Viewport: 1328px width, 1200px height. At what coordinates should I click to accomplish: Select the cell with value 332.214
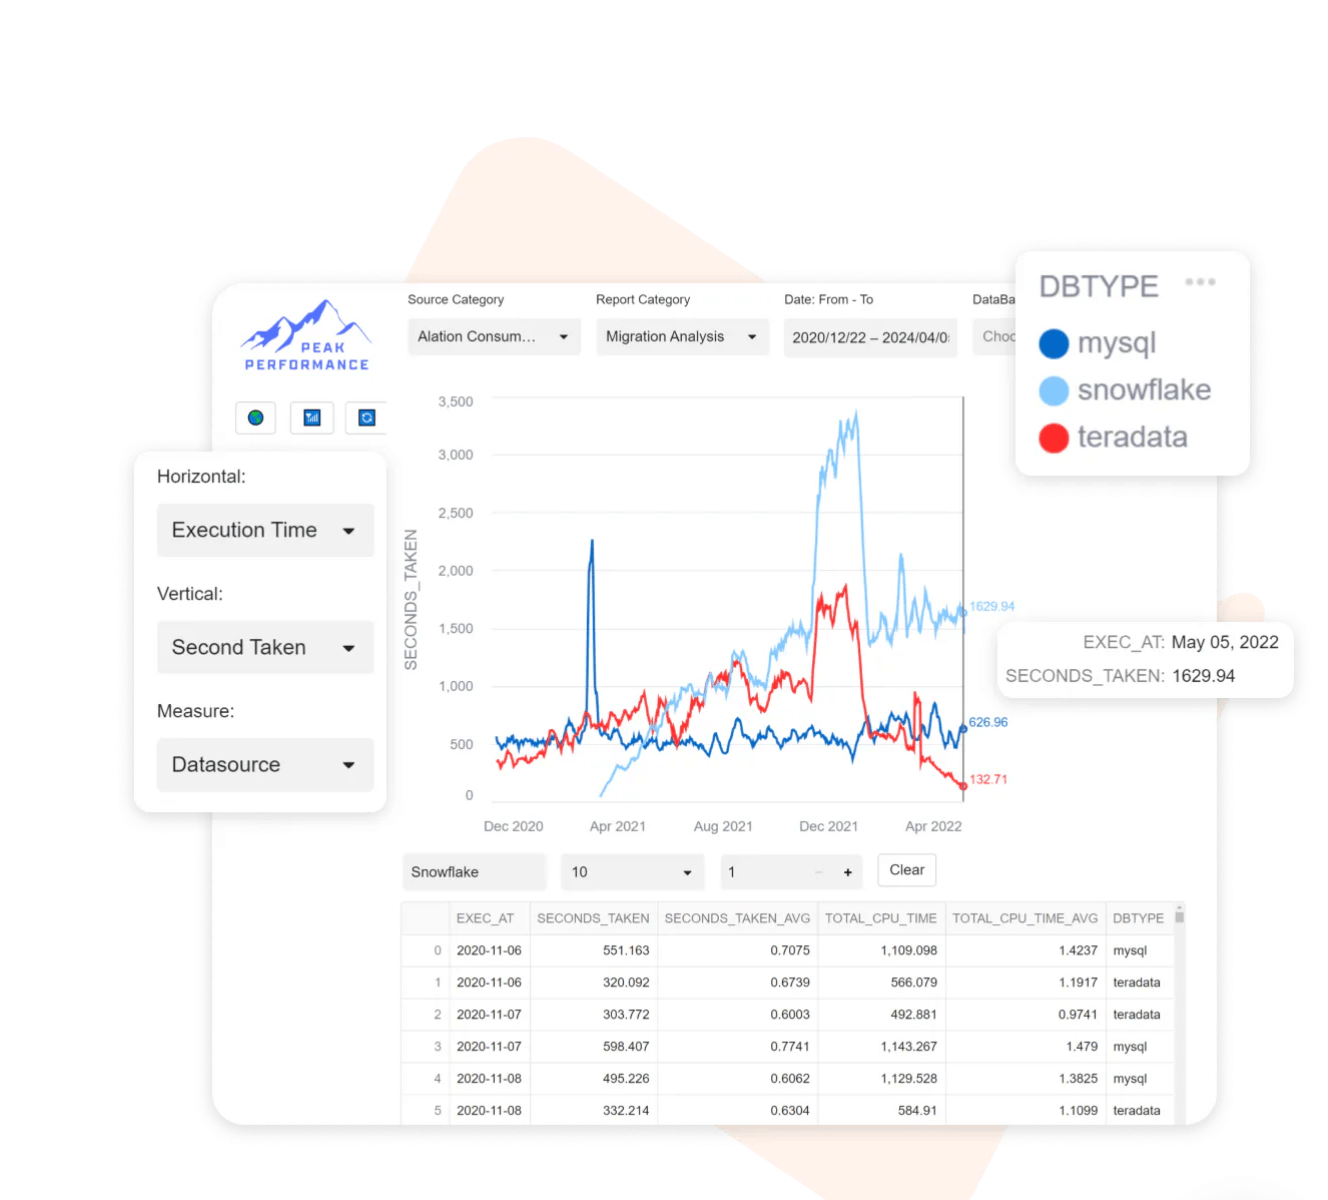click(594, 1111)
